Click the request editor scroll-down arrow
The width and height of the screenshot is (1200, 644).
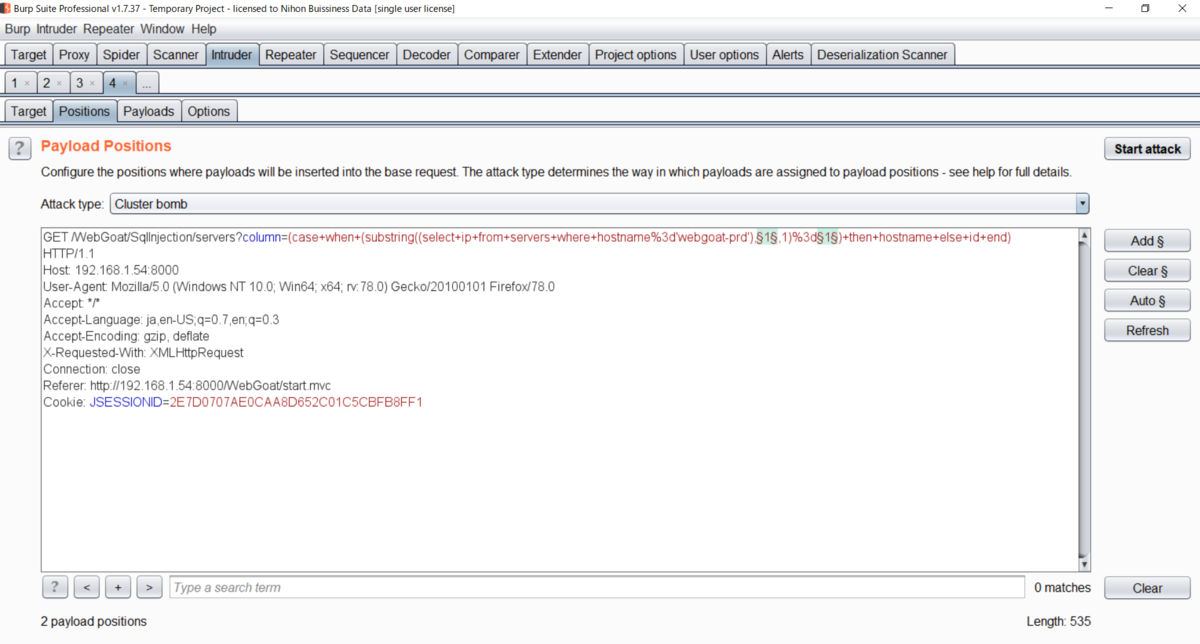1084,564
